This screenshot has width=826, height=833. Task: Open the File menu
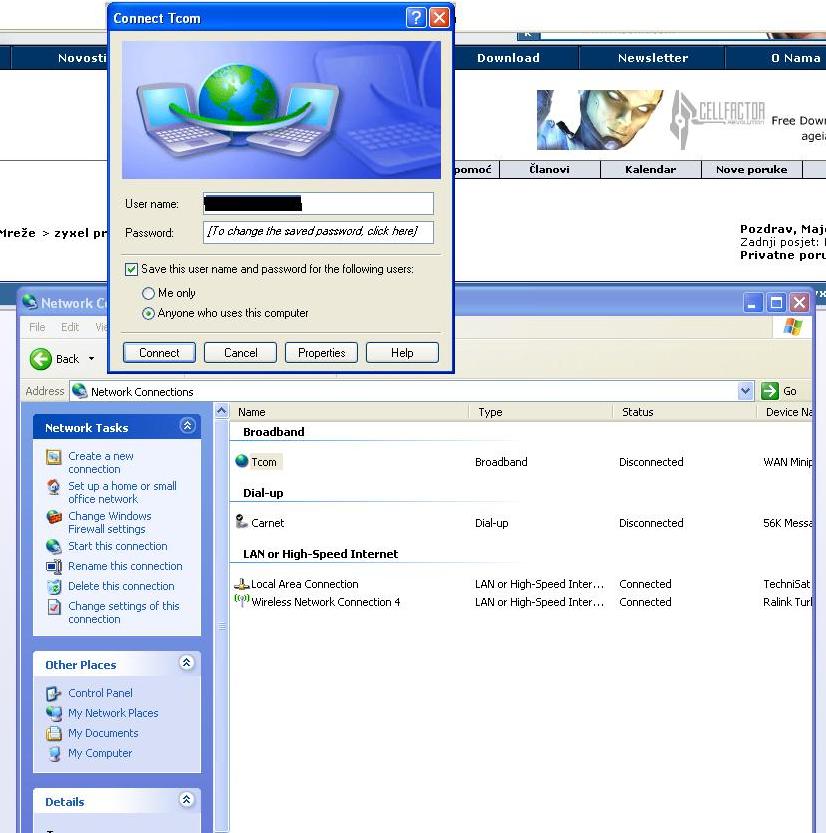(x=37, y=327)
